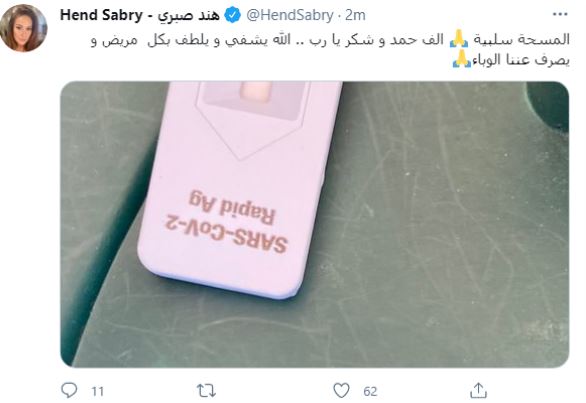The image size is (586, 403).
Task: Click the like count of 62
Action: tap(370, 391)
